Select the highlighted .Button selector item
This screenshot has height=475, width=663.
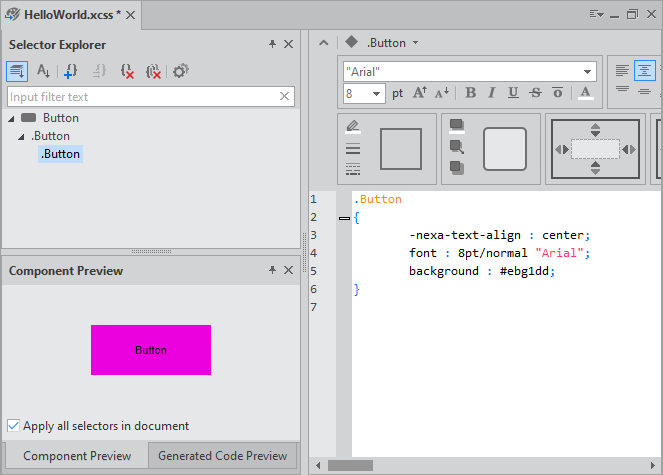(60, 154)
